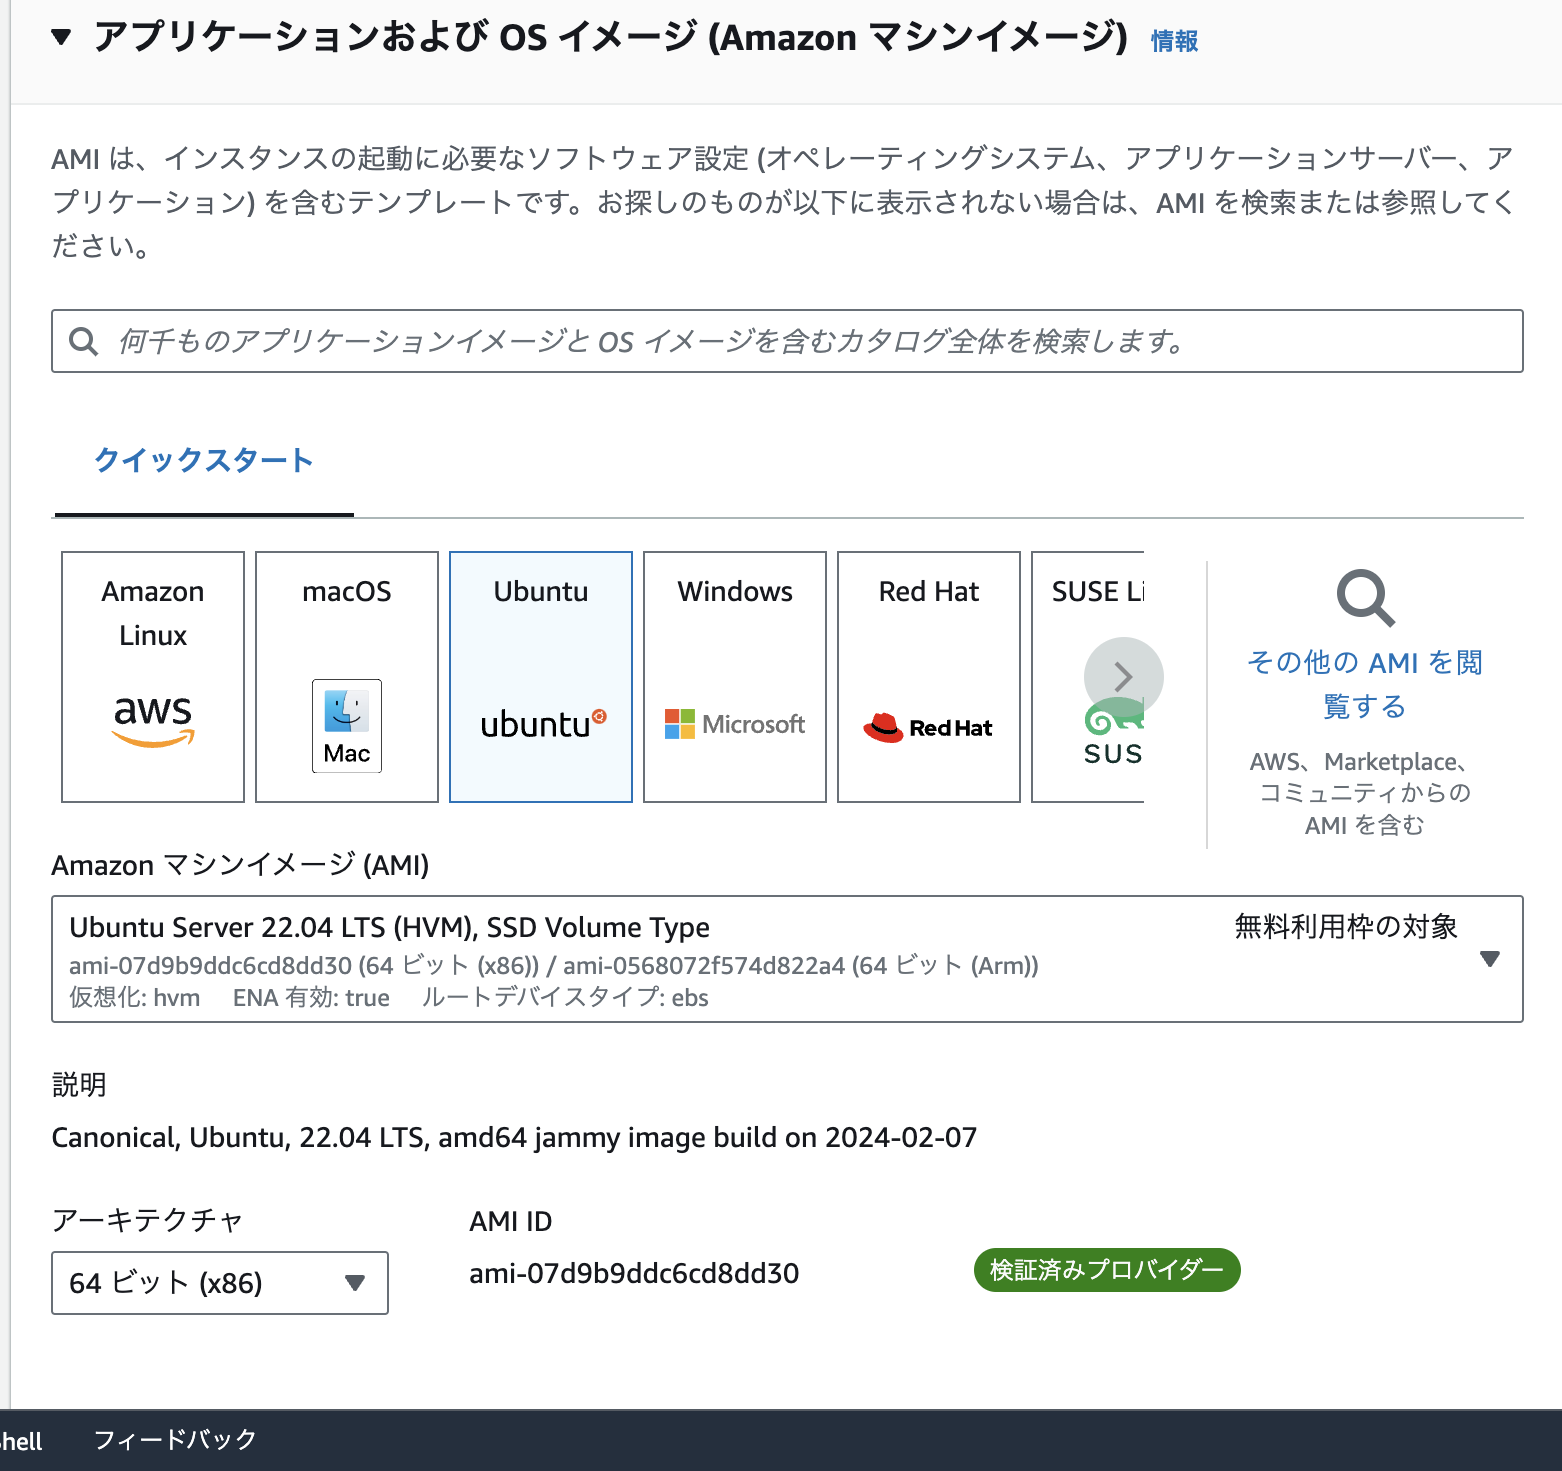The image size is (1562, 1471).
Task: Open CloudShell from the bottom bar
Action: coord(20,1441)
